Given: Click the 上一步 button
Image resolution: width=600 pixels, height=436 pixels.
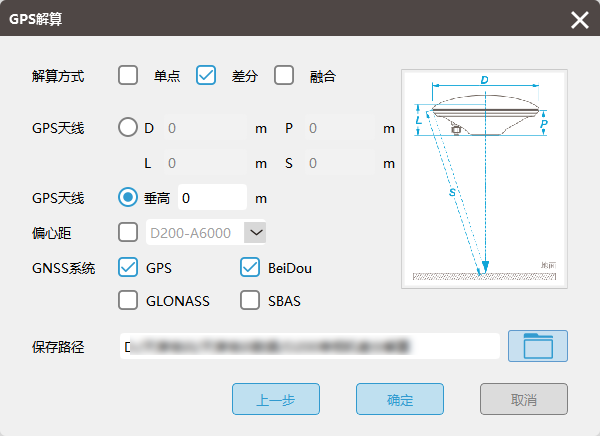Looking at the screenshot, I should point(276,399).
